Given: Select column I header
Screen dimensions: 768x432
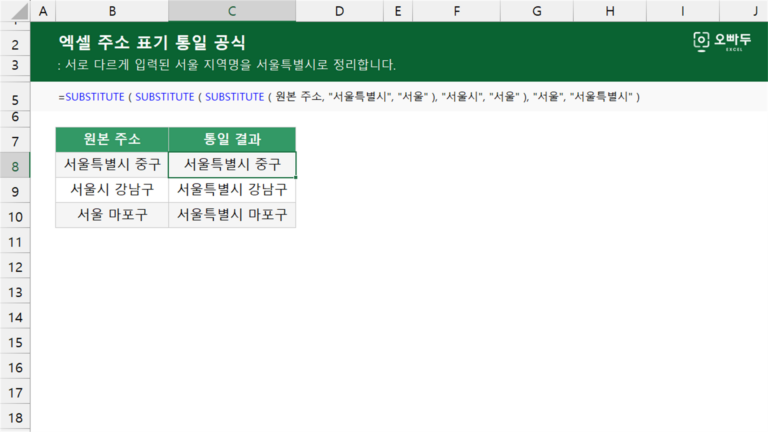Looking at the screenshot, I should [x=683, y=11].
